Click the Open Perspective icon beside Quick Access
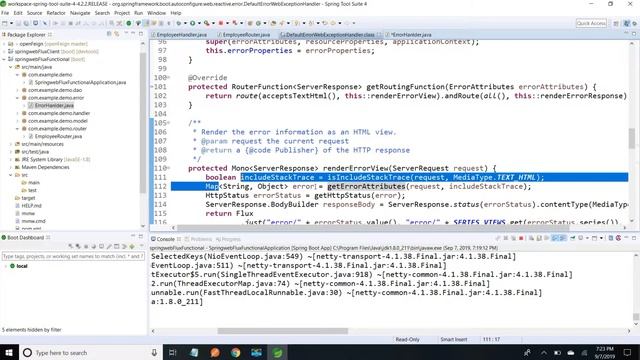Screen dimensions: 640x360 pyautogui.click(x=616, y=24)
